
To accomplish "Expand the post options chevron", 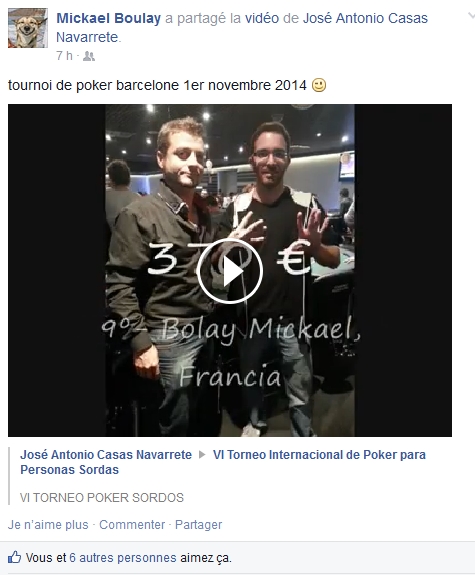I will pyautogui.click(x=471, y=15).
